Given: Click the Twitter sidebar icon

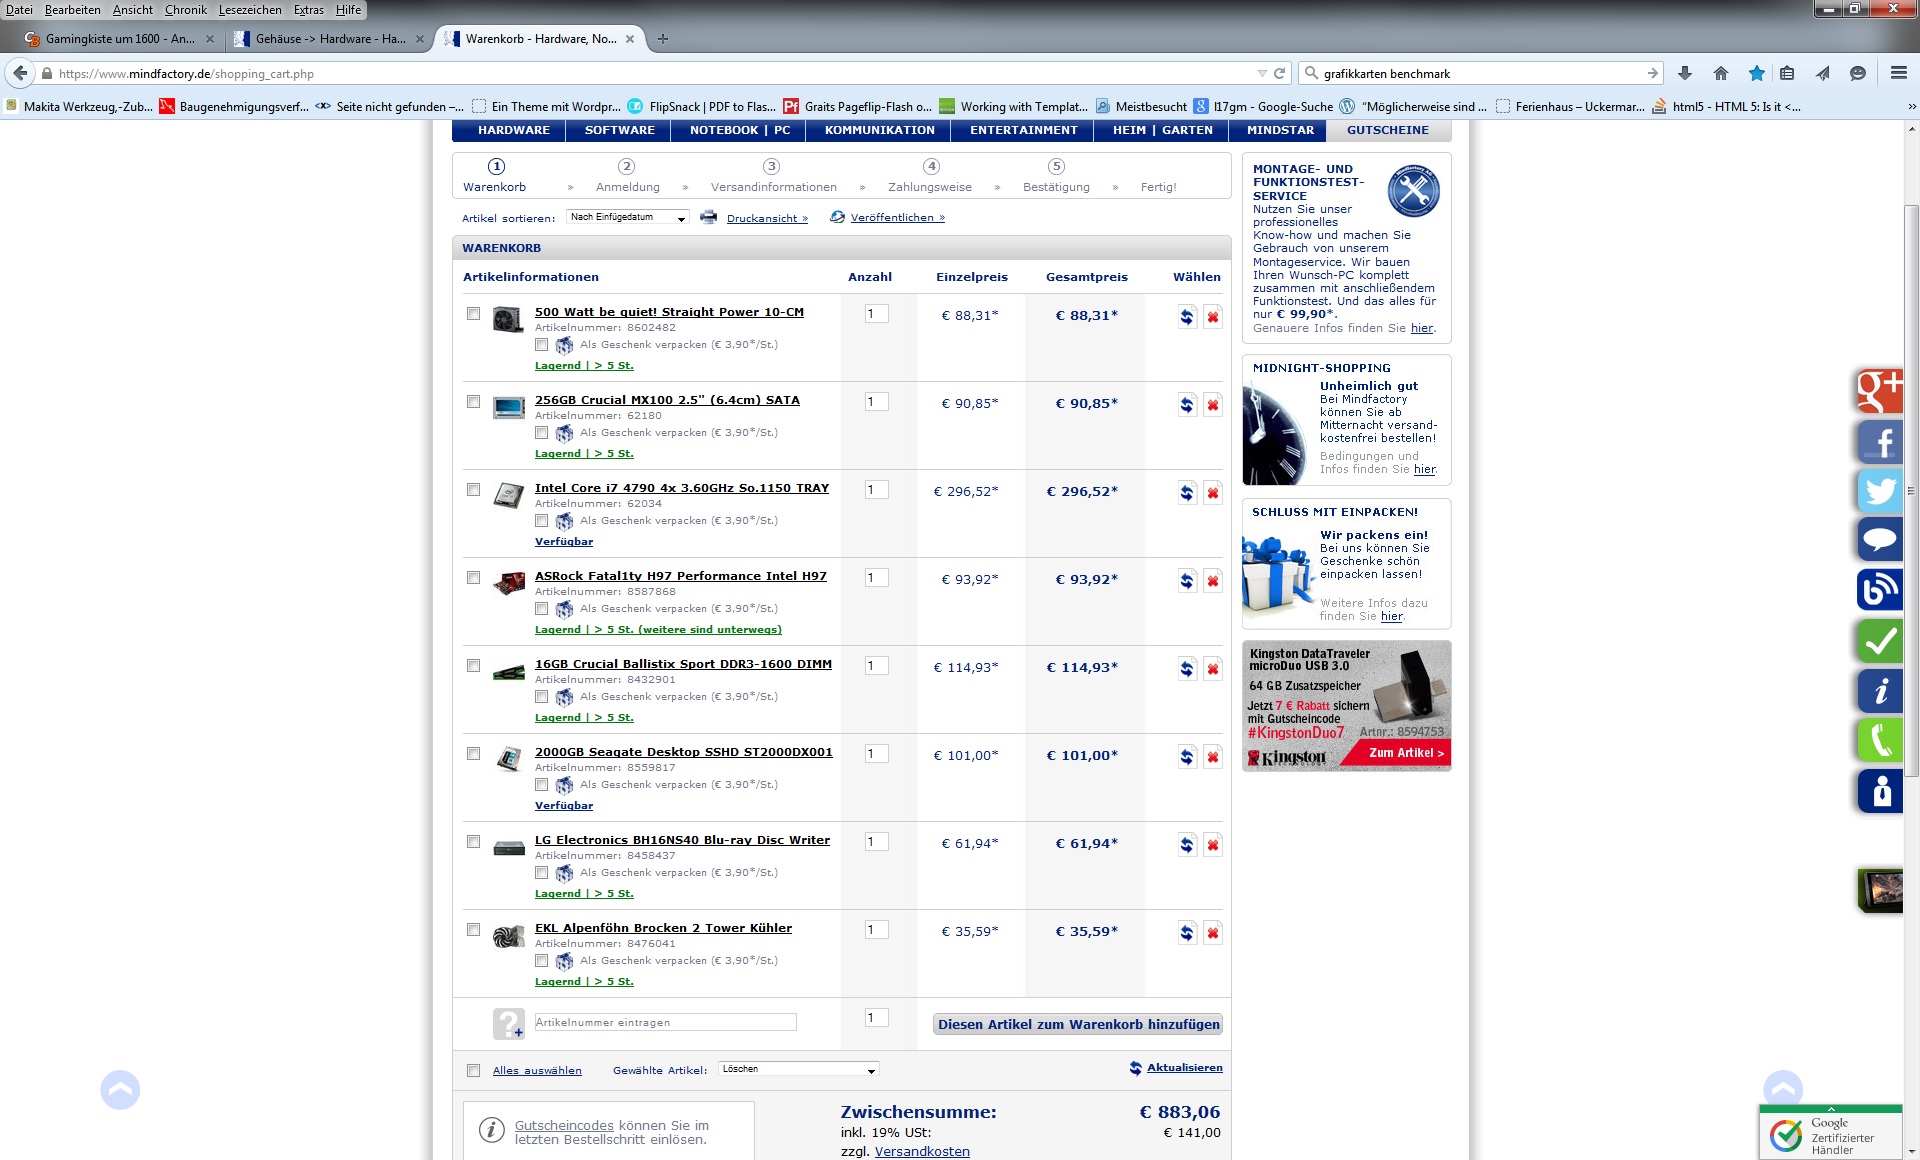Looking at the screenshot, I should [x=1879, y=491].
